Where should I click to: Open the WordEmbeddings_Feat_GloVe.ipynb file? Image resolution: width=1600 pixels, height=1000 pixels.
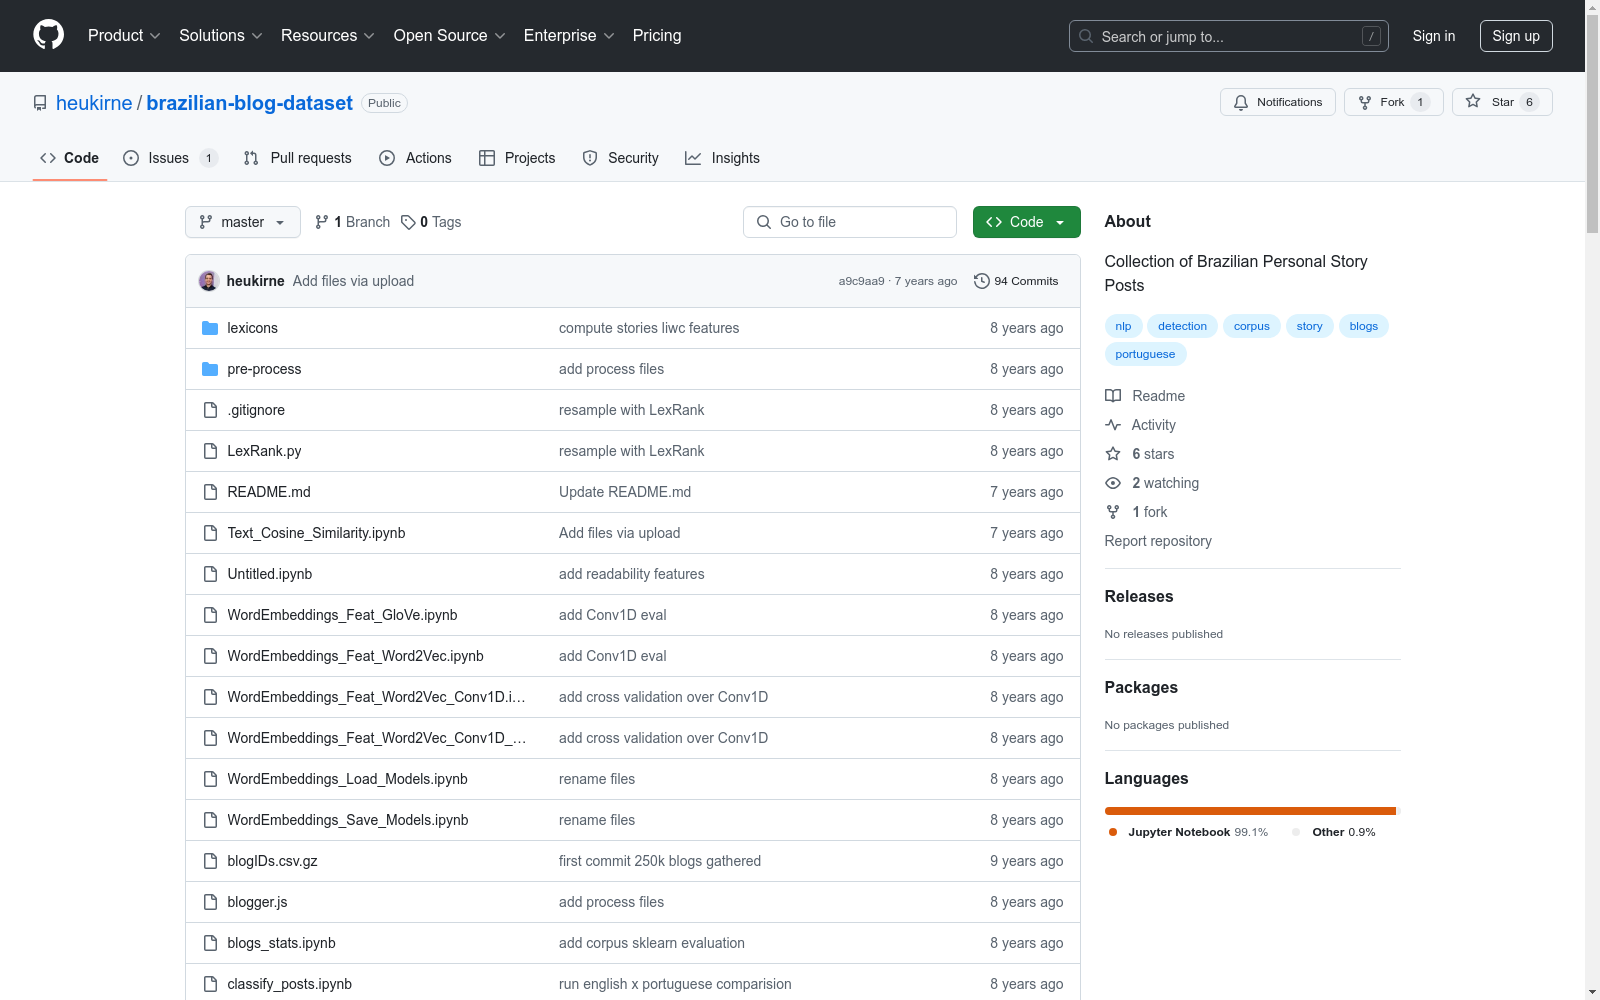(x=342, y=615)
